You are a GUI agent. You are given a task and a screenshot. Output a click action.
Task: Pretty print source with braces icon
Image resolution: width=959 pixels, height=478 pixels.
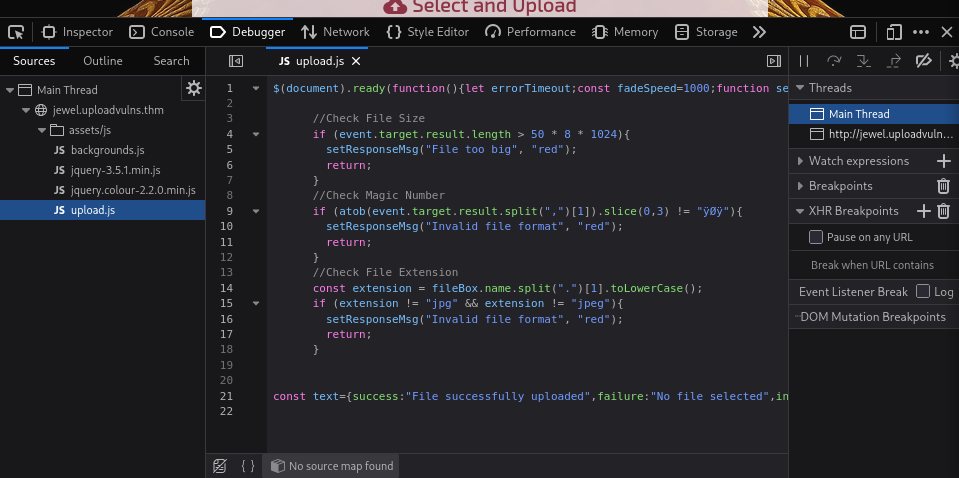248,466
